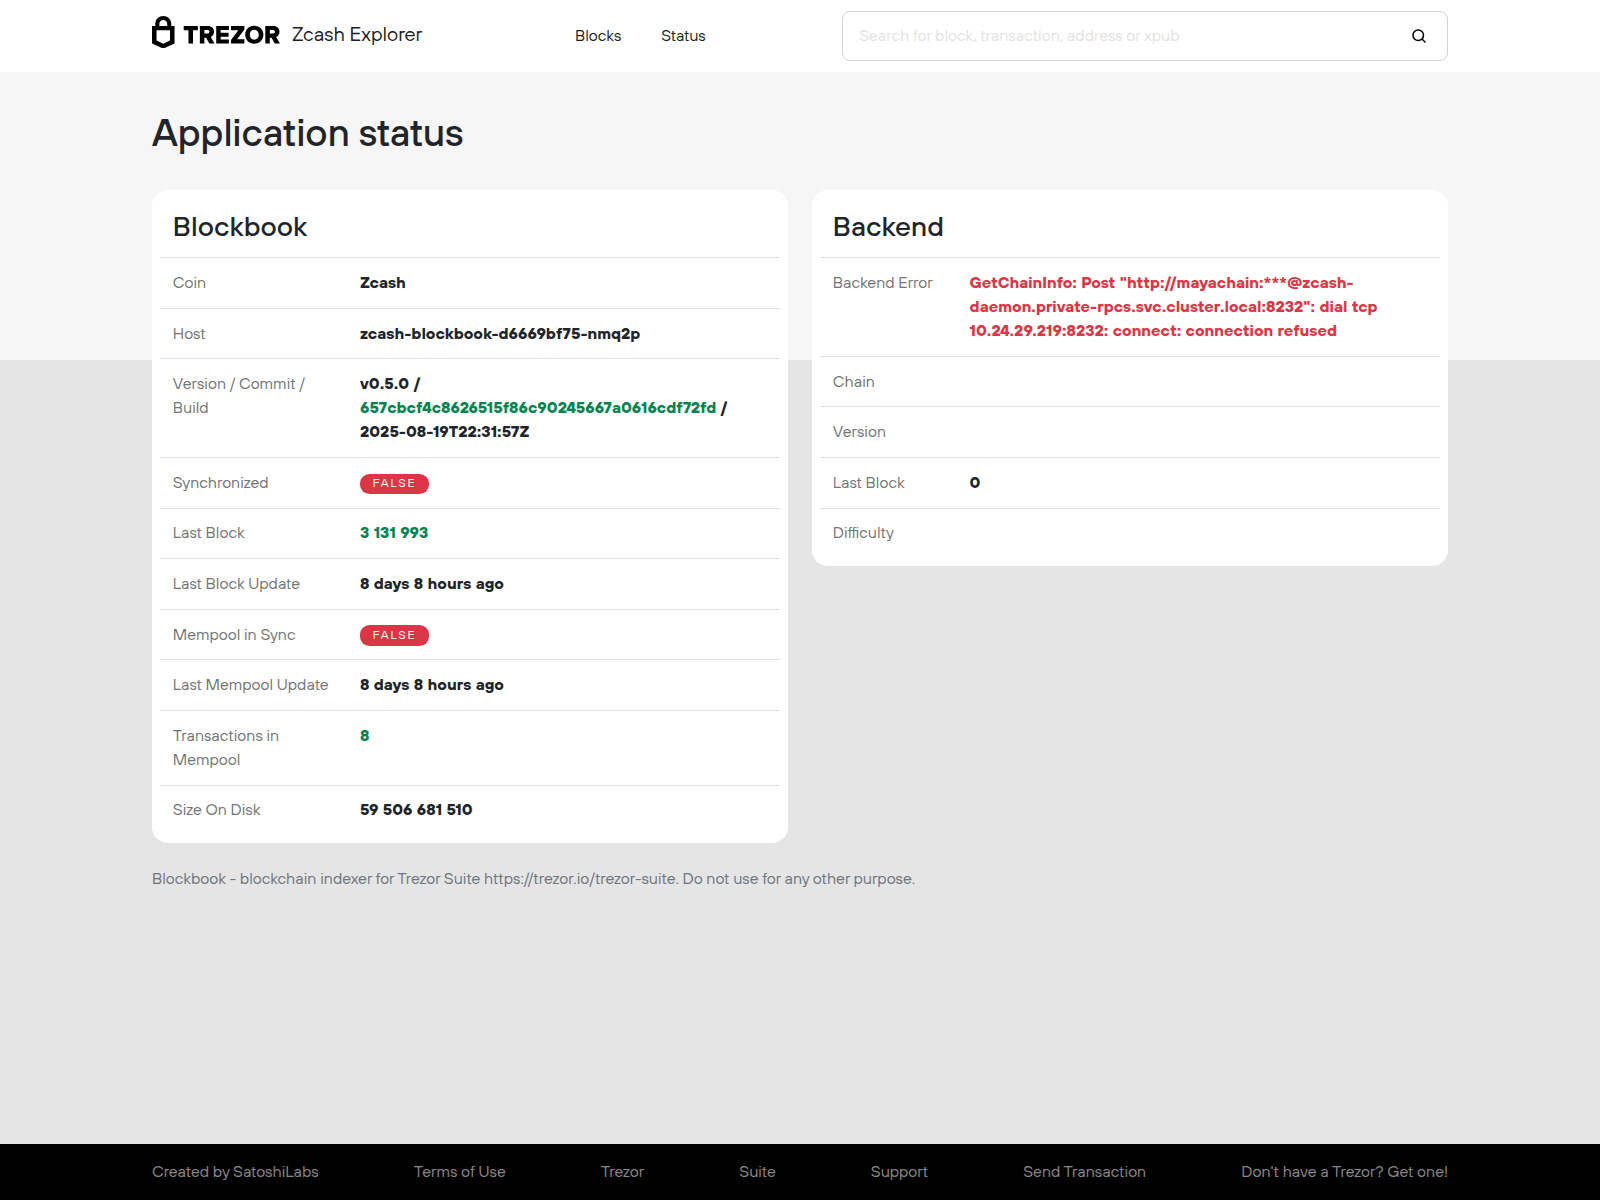Click the Application status page heading
This screenshot has width=1600, height=1200.
(x=308, y=133)
